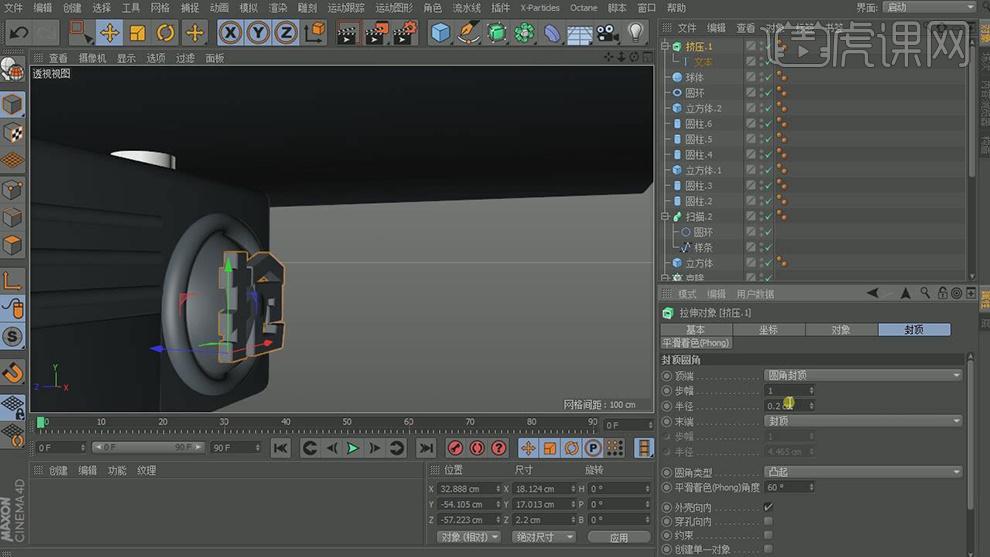
Task: Open the Floor environment icon
Action: (x=580, y=32)
